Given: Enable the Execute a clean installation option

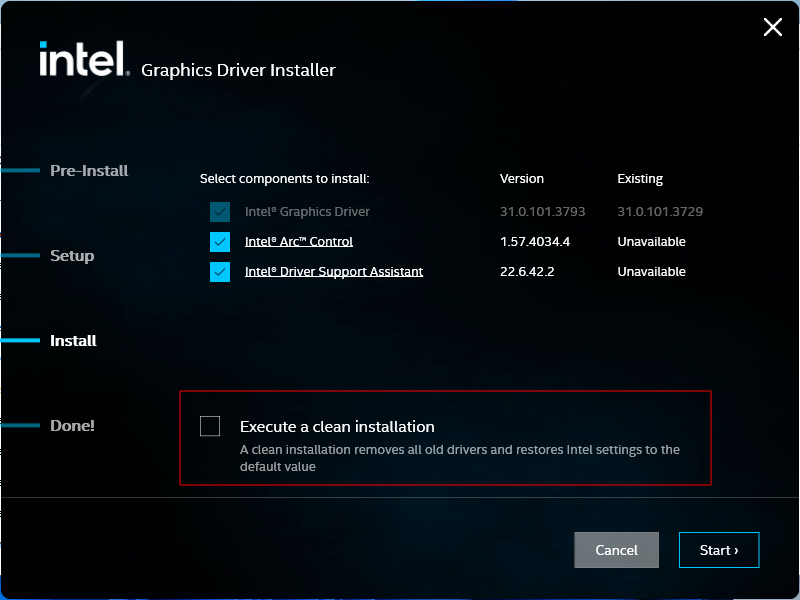Looking at the screenshot, I should pyautogui.click(x=210, y=426).
